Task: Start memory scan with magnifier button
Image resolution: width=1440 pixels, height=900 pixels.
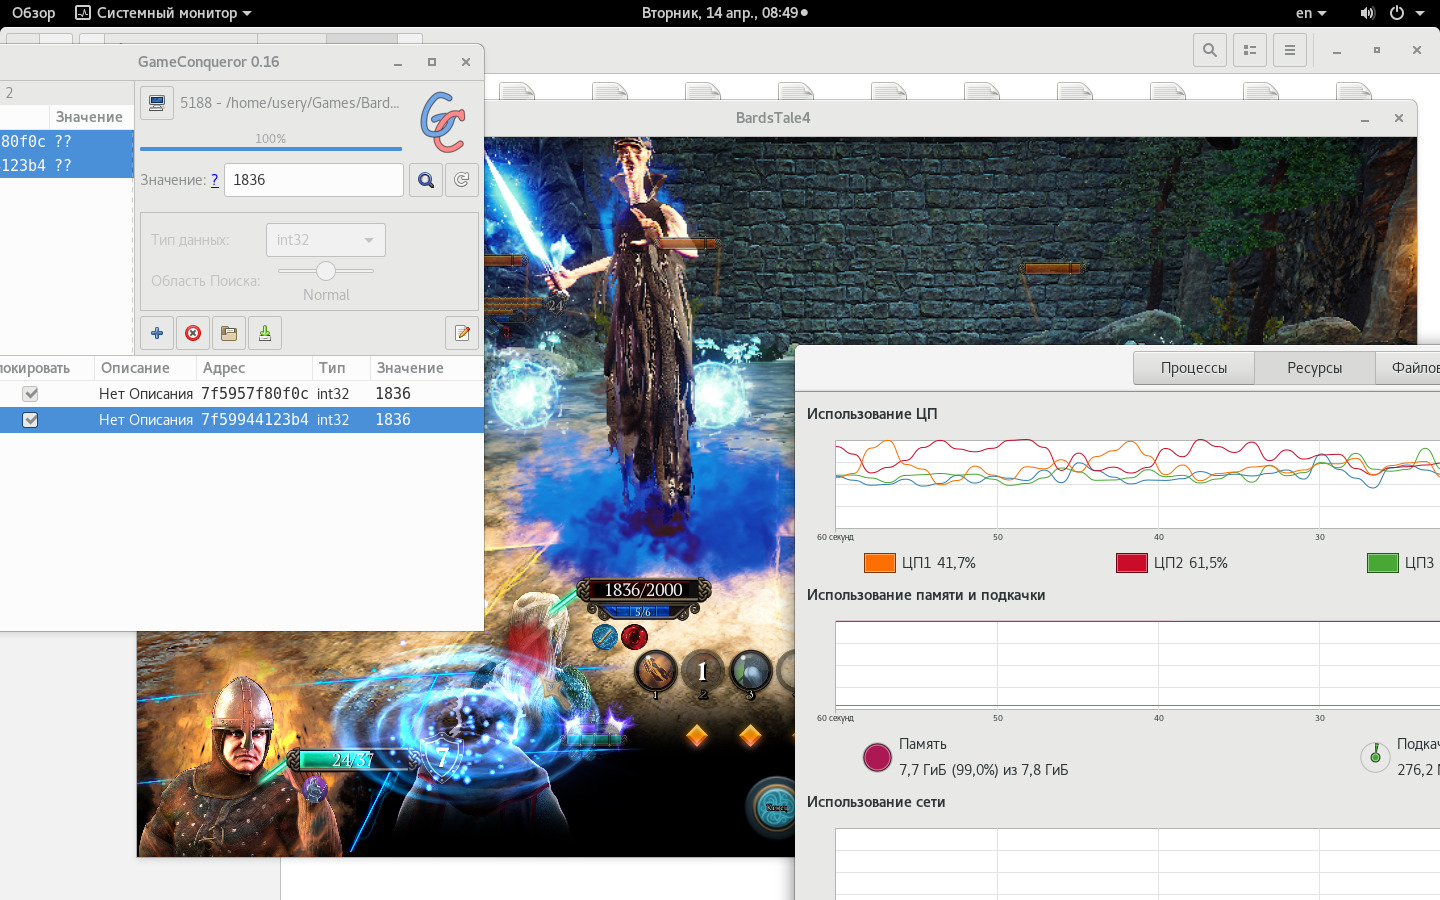Action: (x=426, y=180)
